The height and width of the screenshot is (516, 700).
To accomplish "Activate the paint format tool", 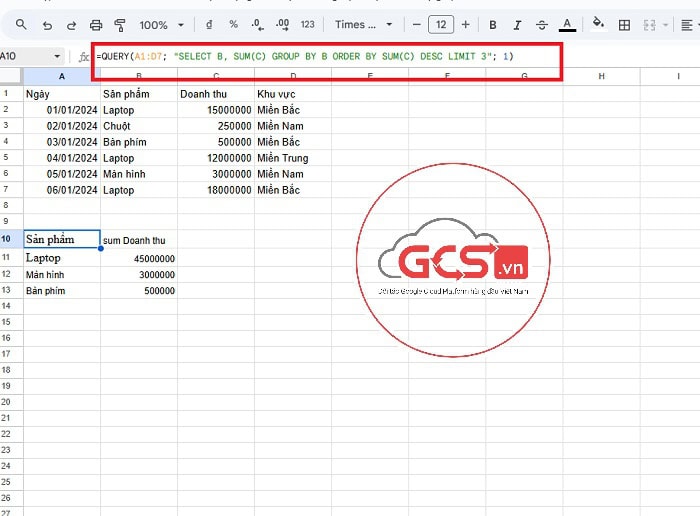I will pyautogui.click(x=120, y=24).
